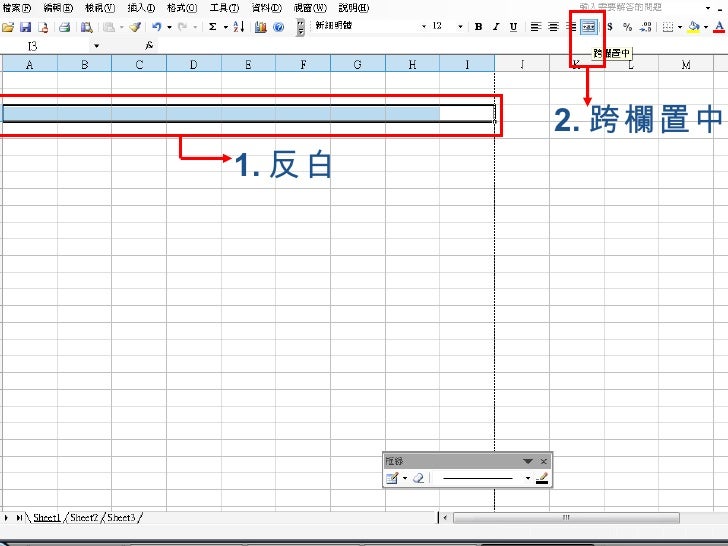Click the Name Box showing I3
Screen dimensions: 728x546
point(45,46)
